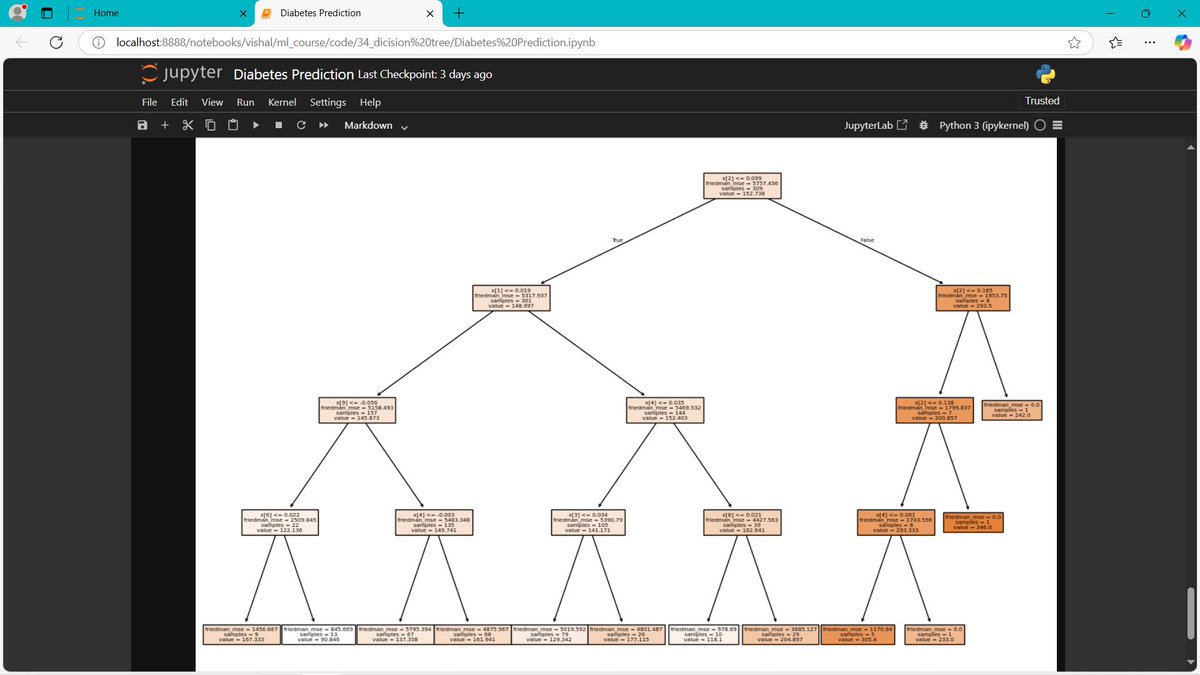This screenshot has height=675, width=1200.
Task: View site information icon in the address bar
Action: [x=99, y=42]
